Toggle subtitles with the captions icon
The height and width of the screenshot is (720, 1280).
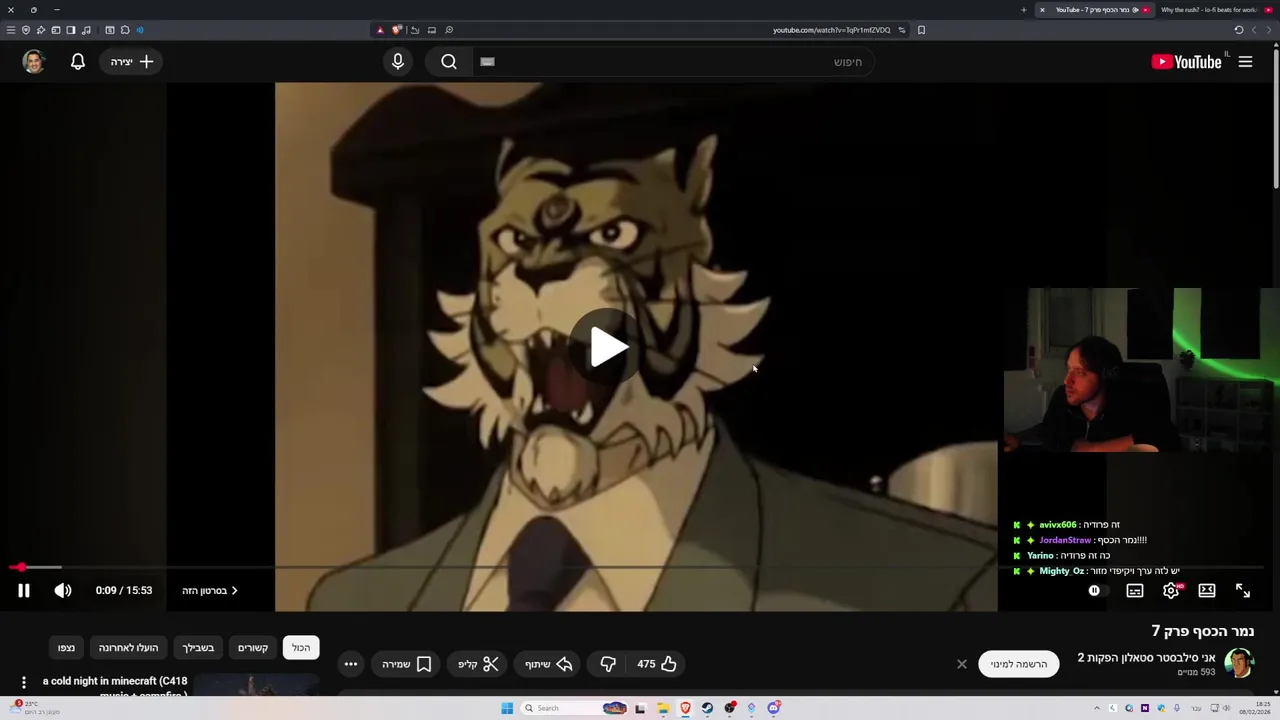point(1135,591)
